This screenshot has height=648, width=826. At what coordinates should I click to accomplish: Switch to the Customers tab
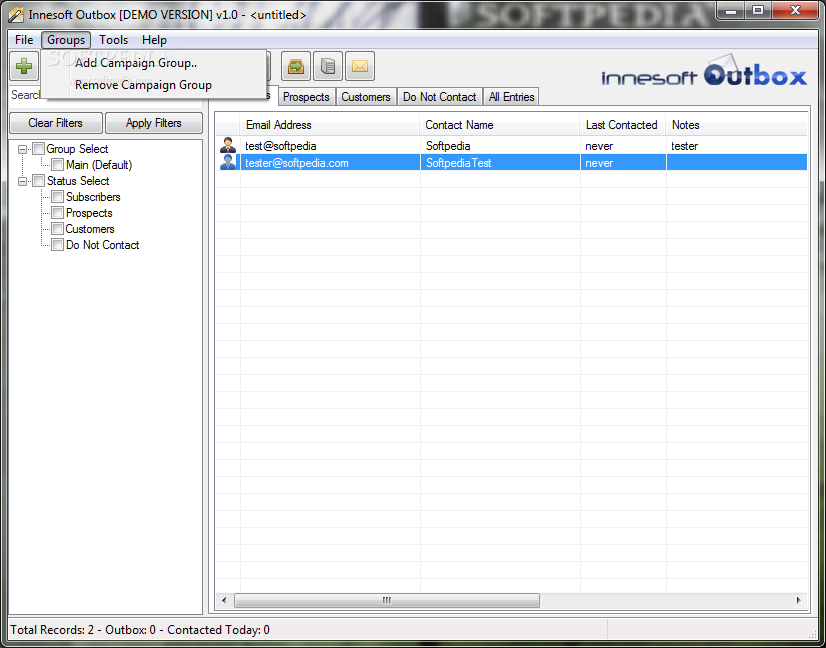coord(366,97)
